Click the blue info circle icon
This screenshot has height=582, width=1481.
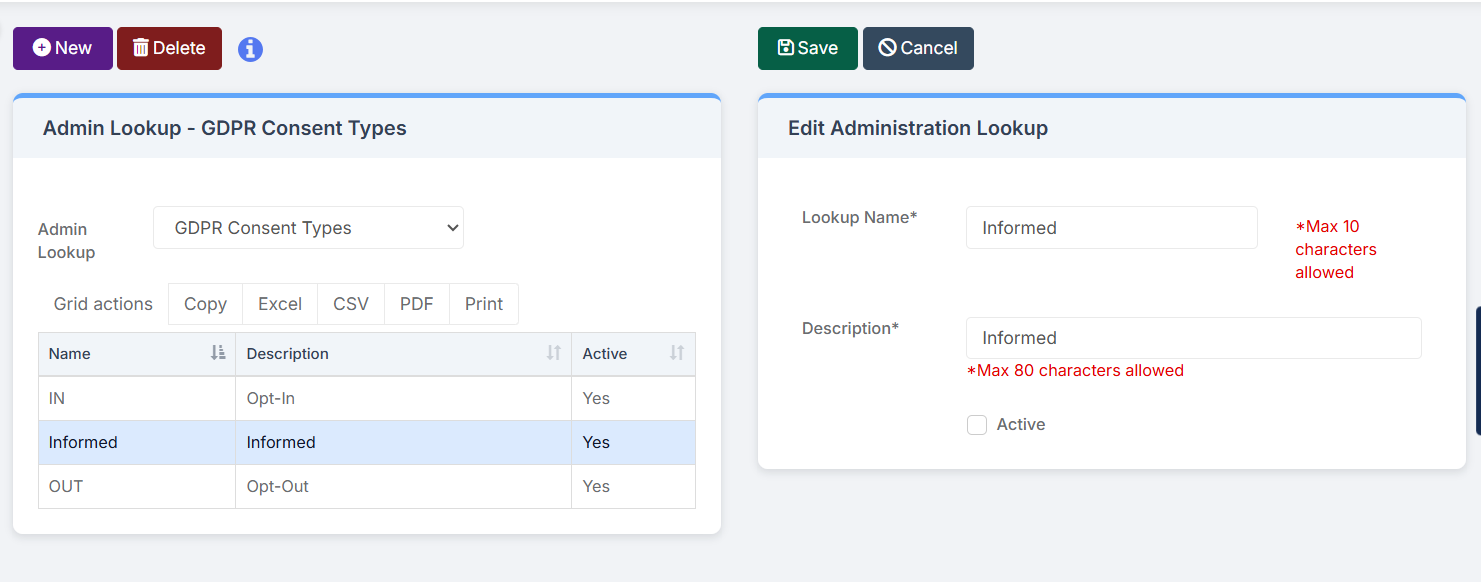250,49
